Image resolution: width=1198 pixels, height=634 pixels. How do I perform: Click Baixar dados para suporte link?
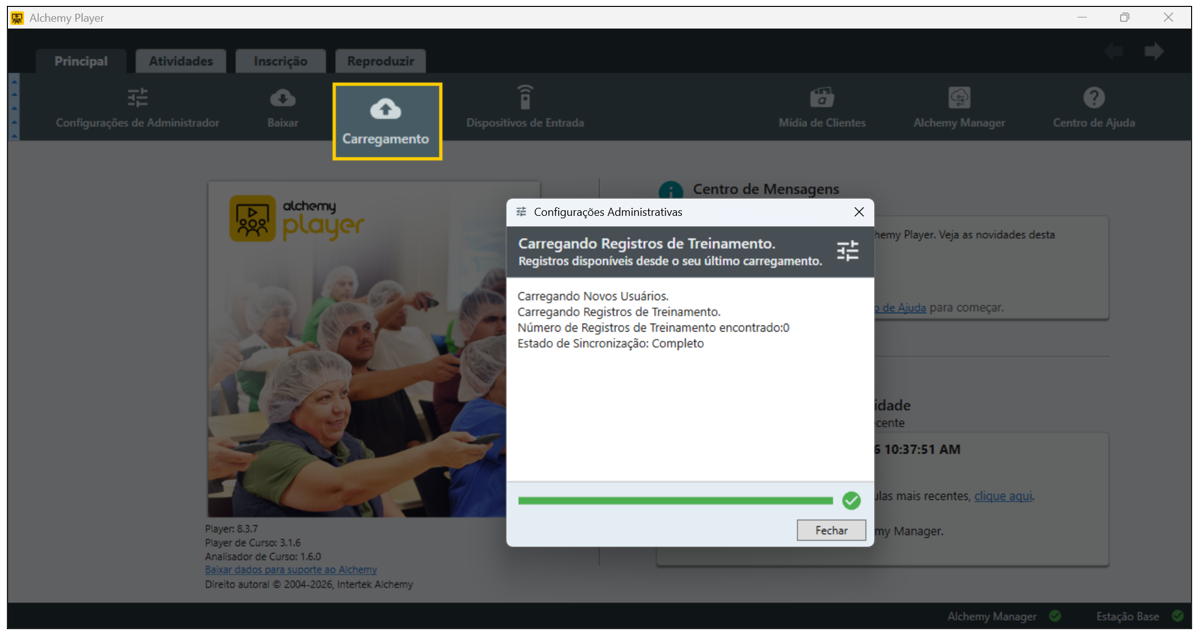coord(291,570)
